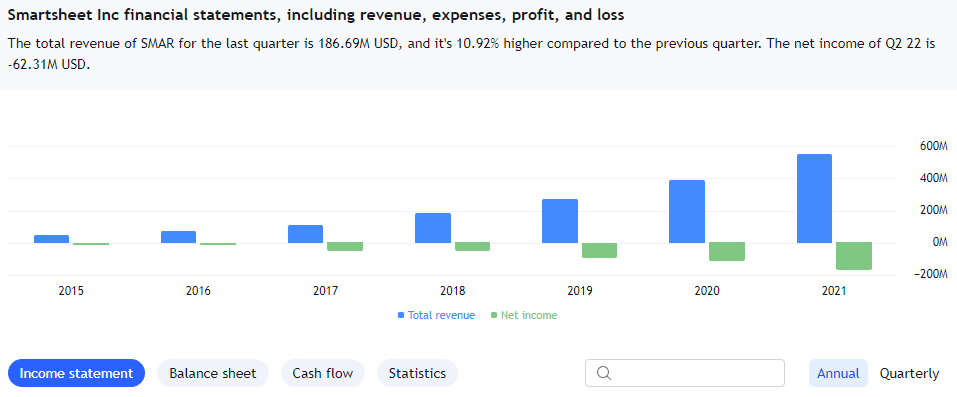This screenshot has height=397, width=957.
Task: Click the 2017 total revenue bar
Action: pyautogui.click(x=305, y=234)
